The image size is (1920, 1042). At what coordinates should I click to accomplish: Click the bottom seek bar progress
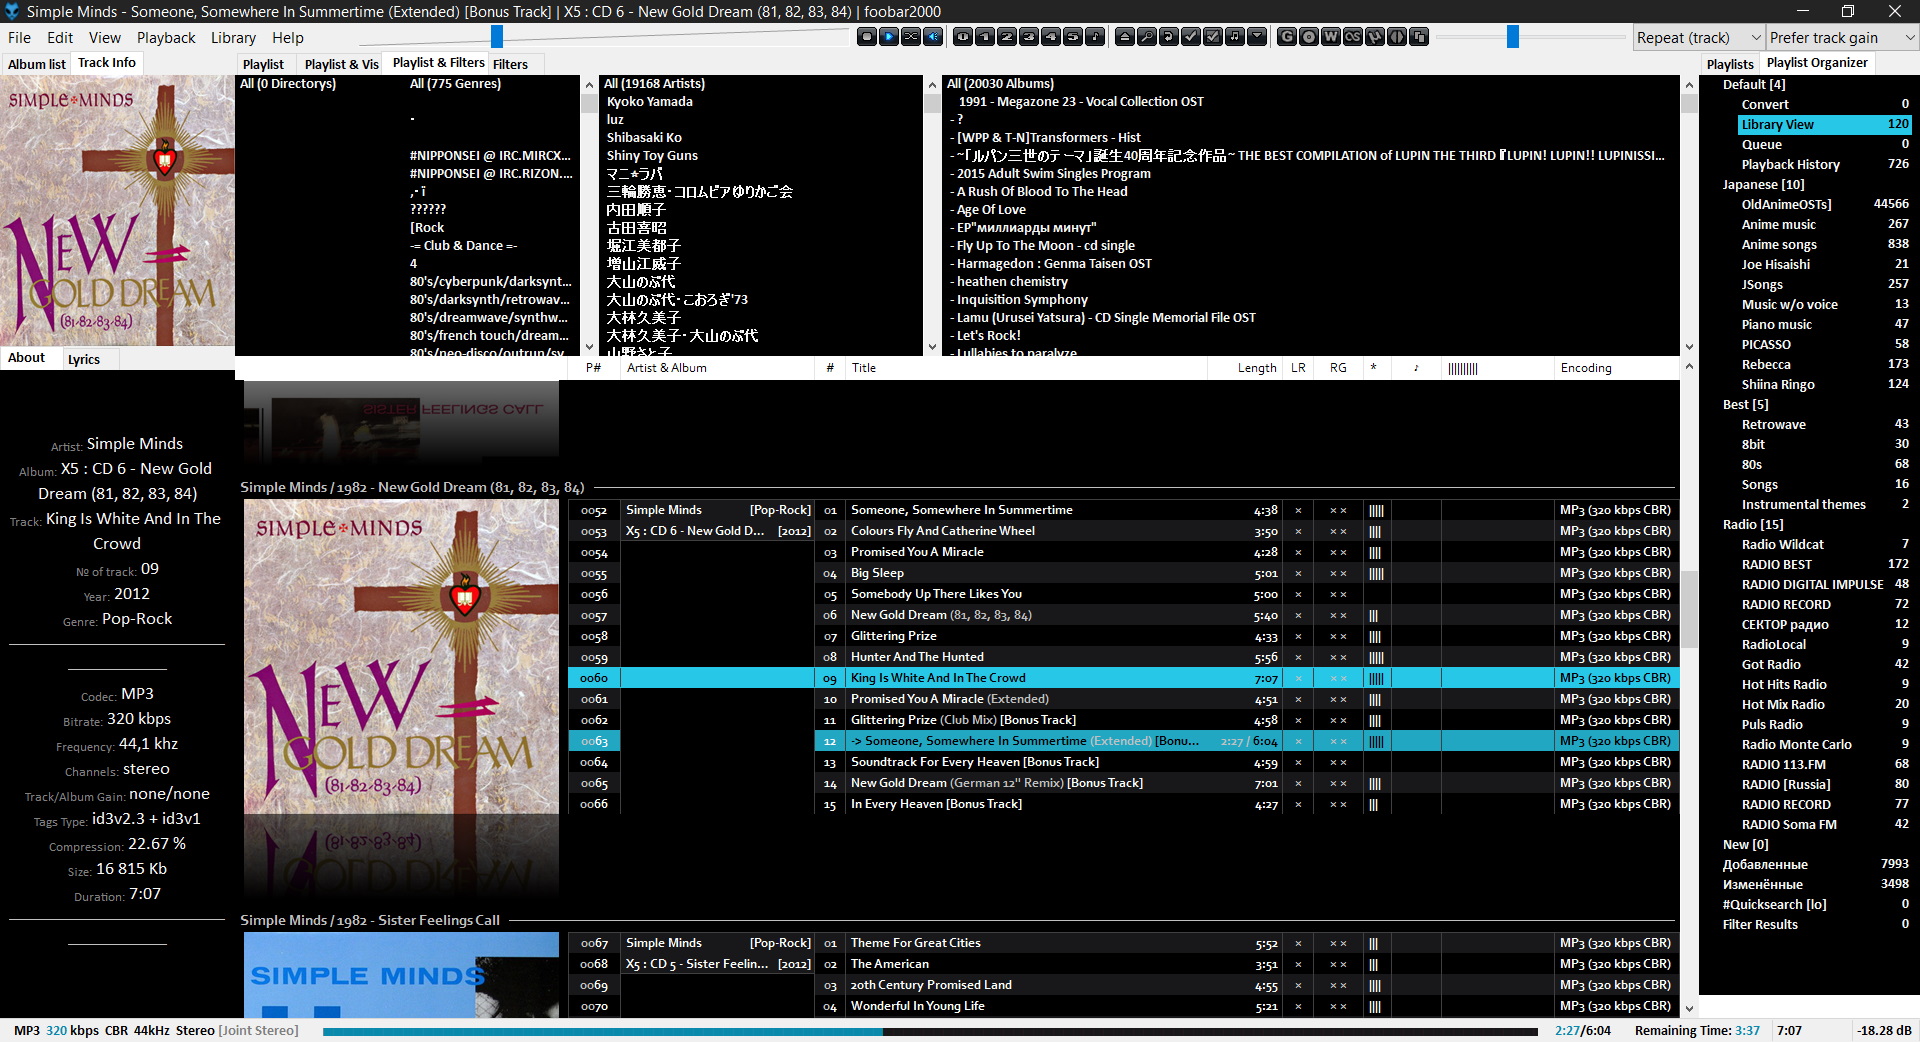[x=930, y=1031]
